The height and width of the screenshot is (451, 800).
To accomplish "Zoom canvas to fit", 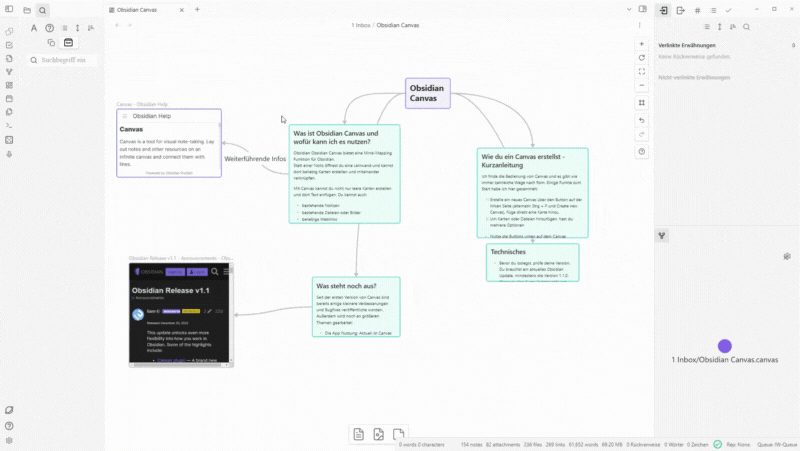I will 642,71.
